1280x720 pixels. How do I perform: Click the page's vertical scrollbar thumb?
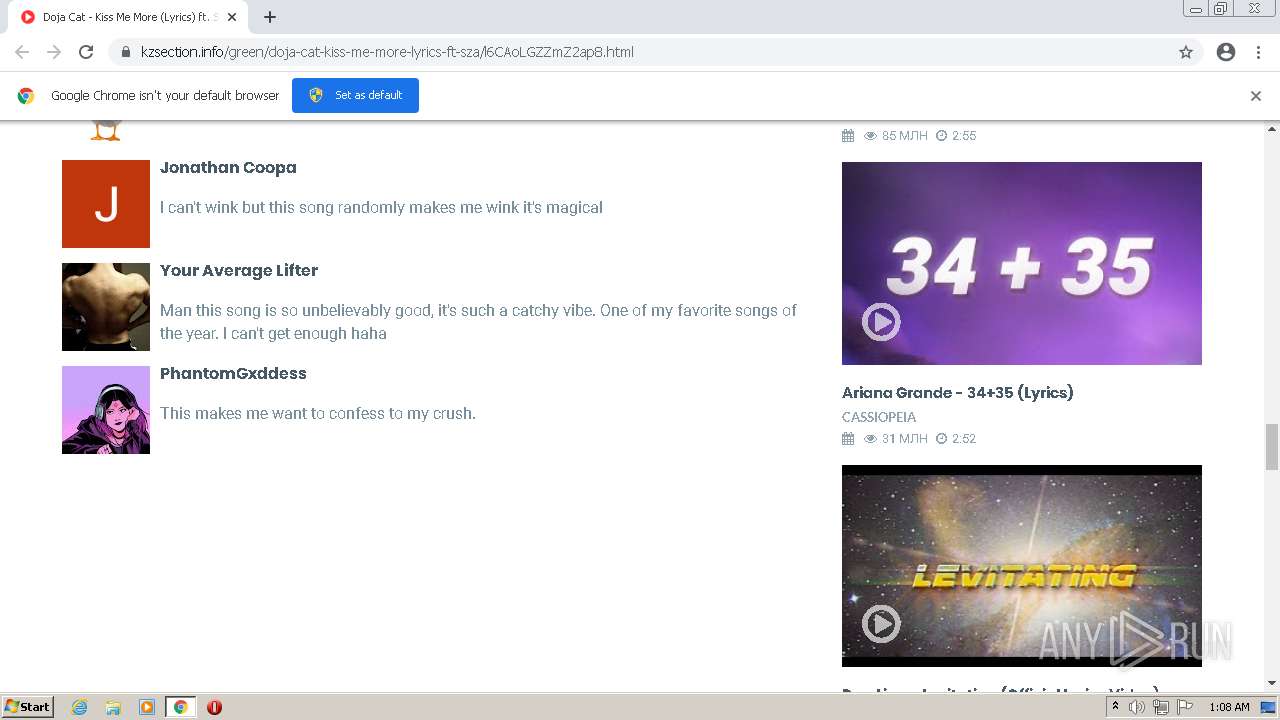pyautogui.click(x=1272, y=446)
